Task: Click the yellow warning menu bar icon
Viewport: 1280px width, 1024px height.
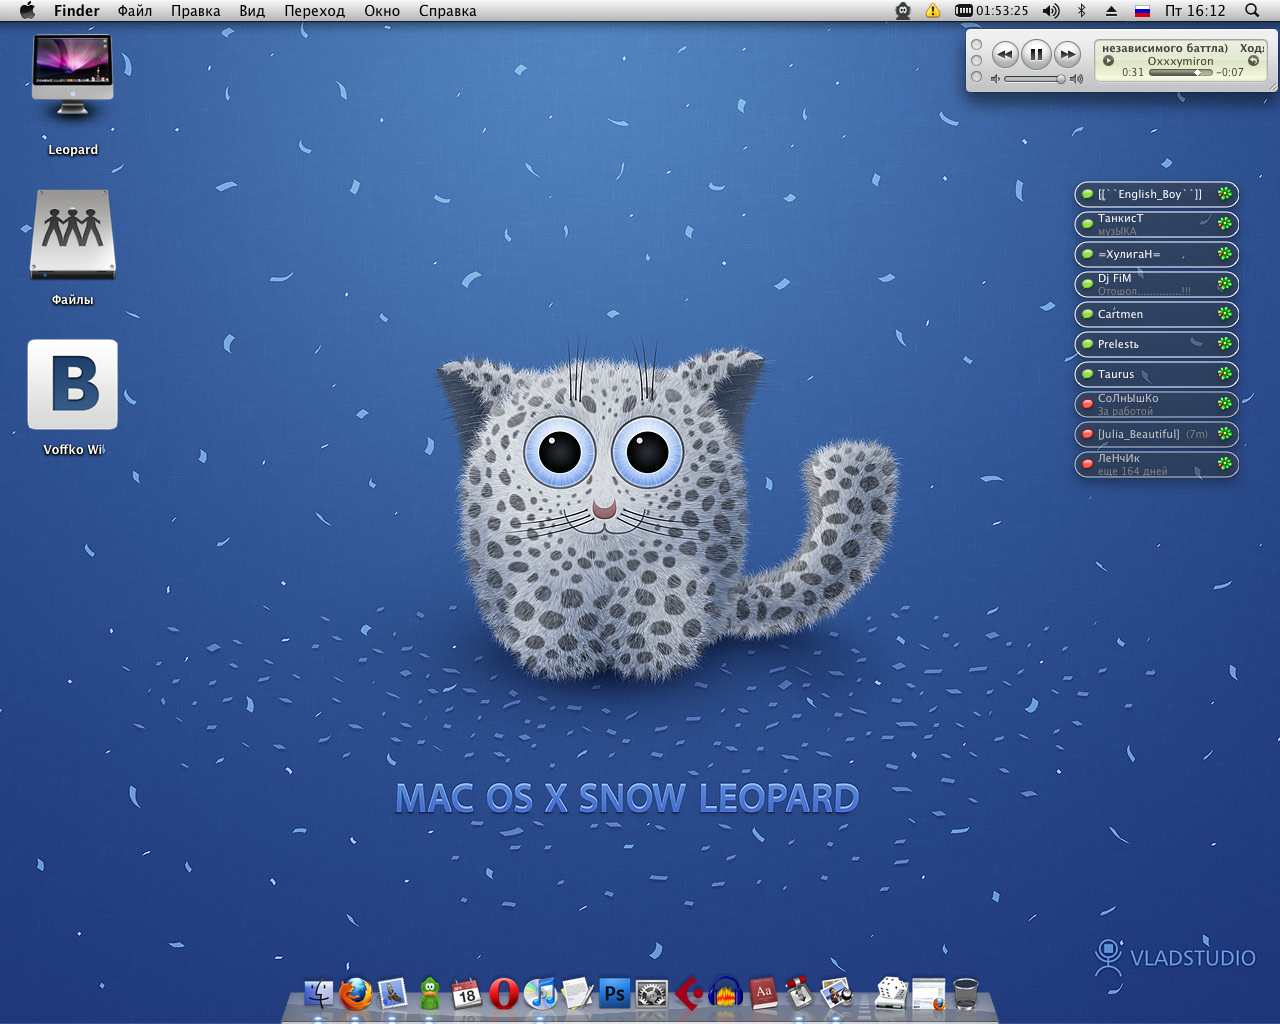Action: pos(933,11)
